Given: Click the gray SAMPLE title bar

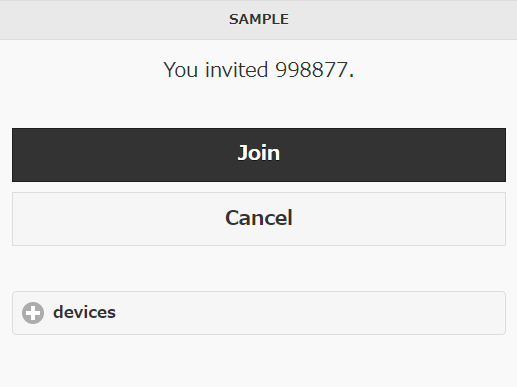Looking at the screenshot, I should pyautogui.click(x=259, y=20).
